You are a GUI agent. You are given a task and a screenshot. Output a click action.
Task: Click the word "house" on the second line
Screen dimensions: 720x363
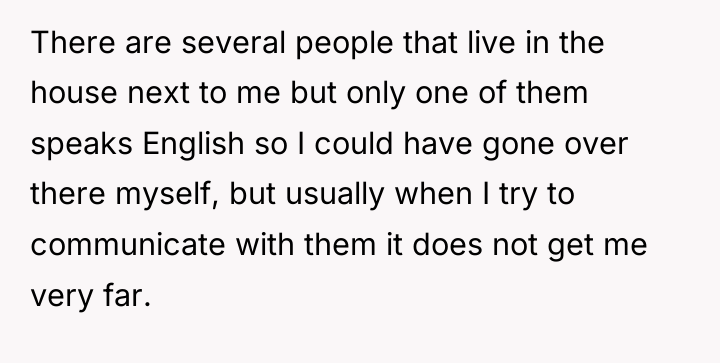point(74,93)
